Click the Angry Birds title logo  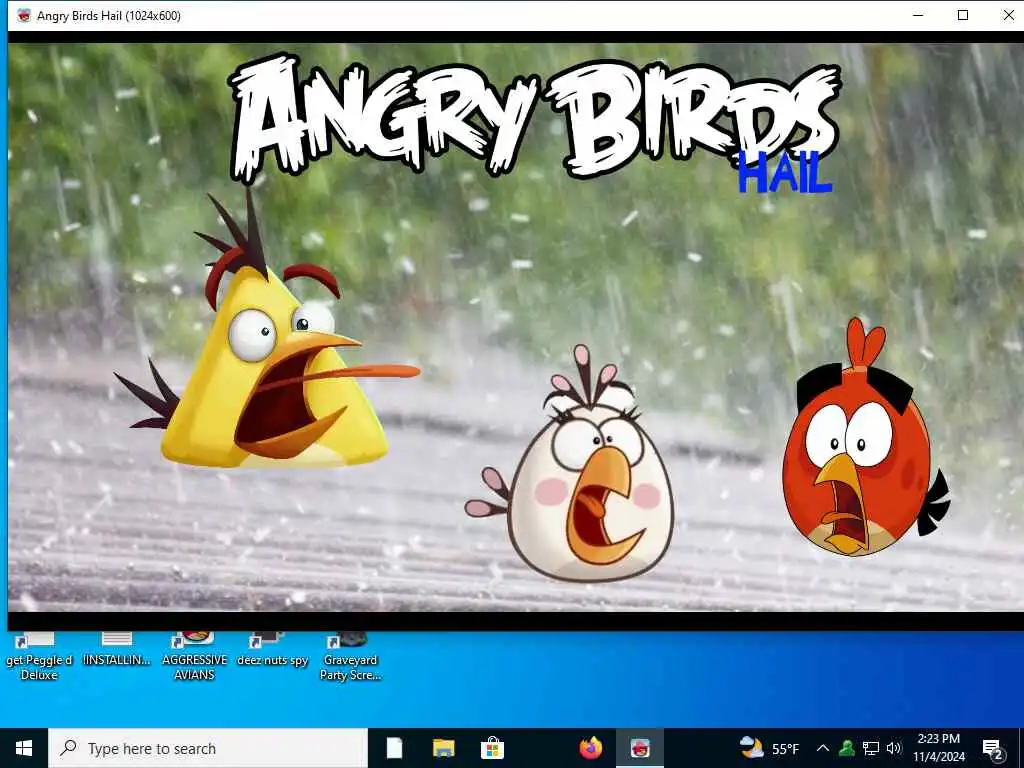tap(536, 118)
